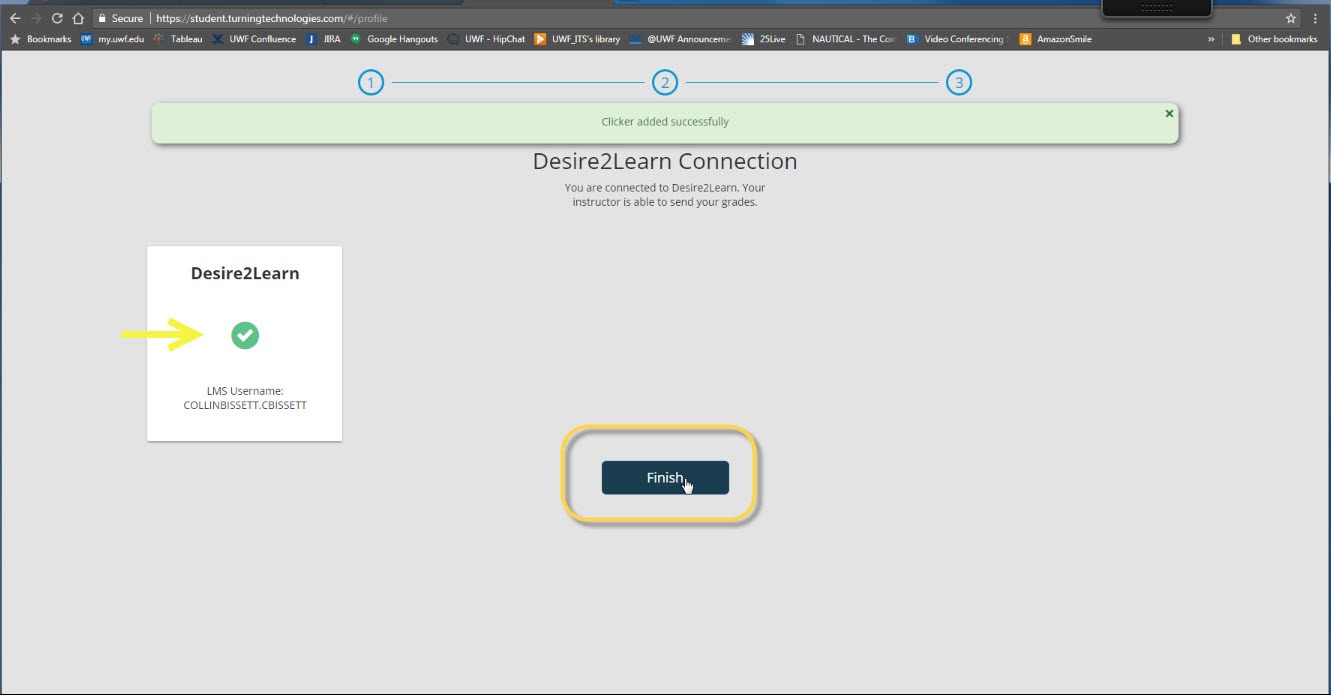Open my.uwf.edu bookmark
The height and width of the screenshot is (695, 1331).
pos(112,39)
